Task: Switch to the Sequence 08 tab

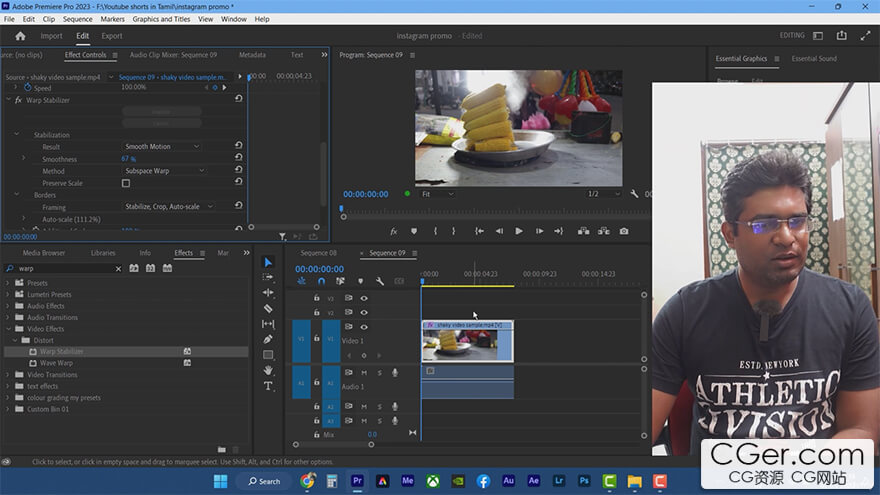Action: (x=318, y=253)
